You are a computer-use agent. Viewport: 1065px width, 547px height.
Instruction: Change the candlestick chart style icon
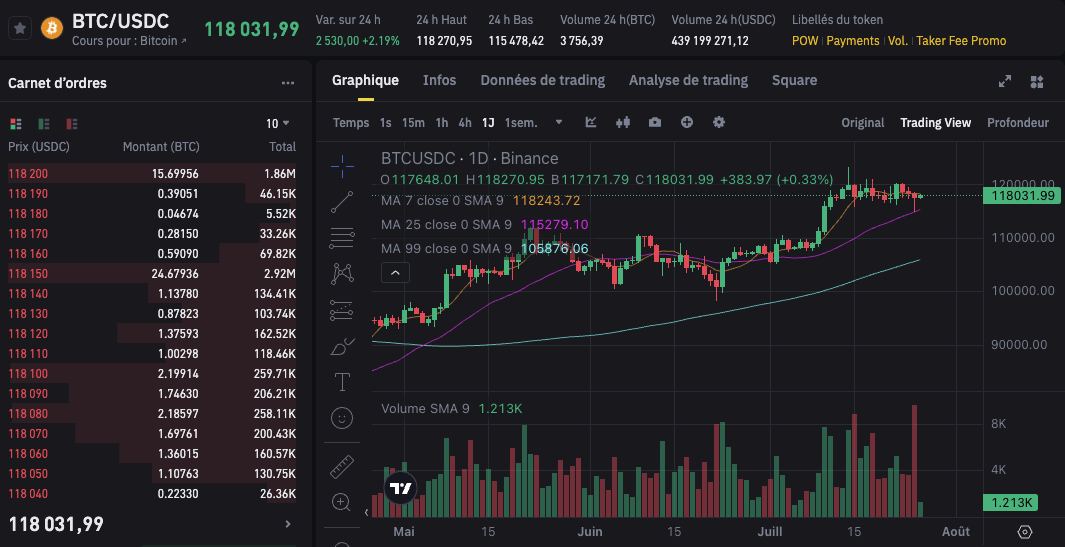pos(623,122)
